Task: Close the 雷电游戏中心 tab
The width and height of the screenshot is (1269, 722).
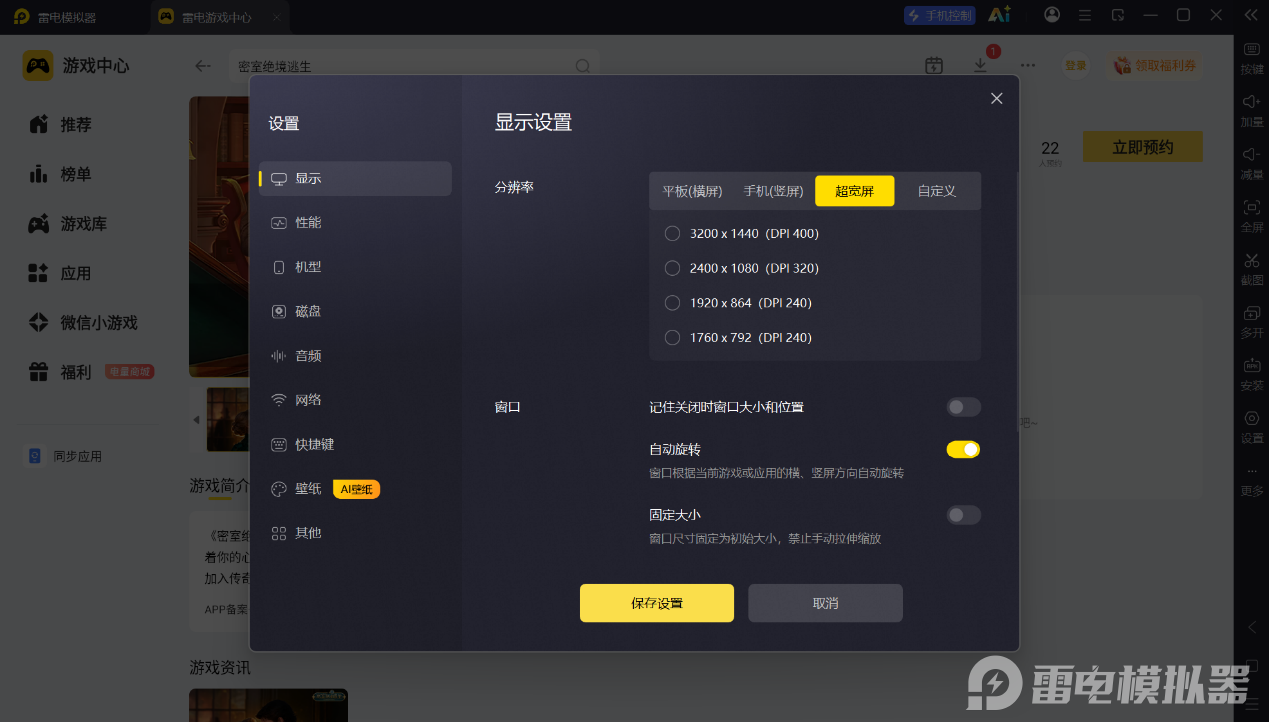Action: click(x=277, y=17)
